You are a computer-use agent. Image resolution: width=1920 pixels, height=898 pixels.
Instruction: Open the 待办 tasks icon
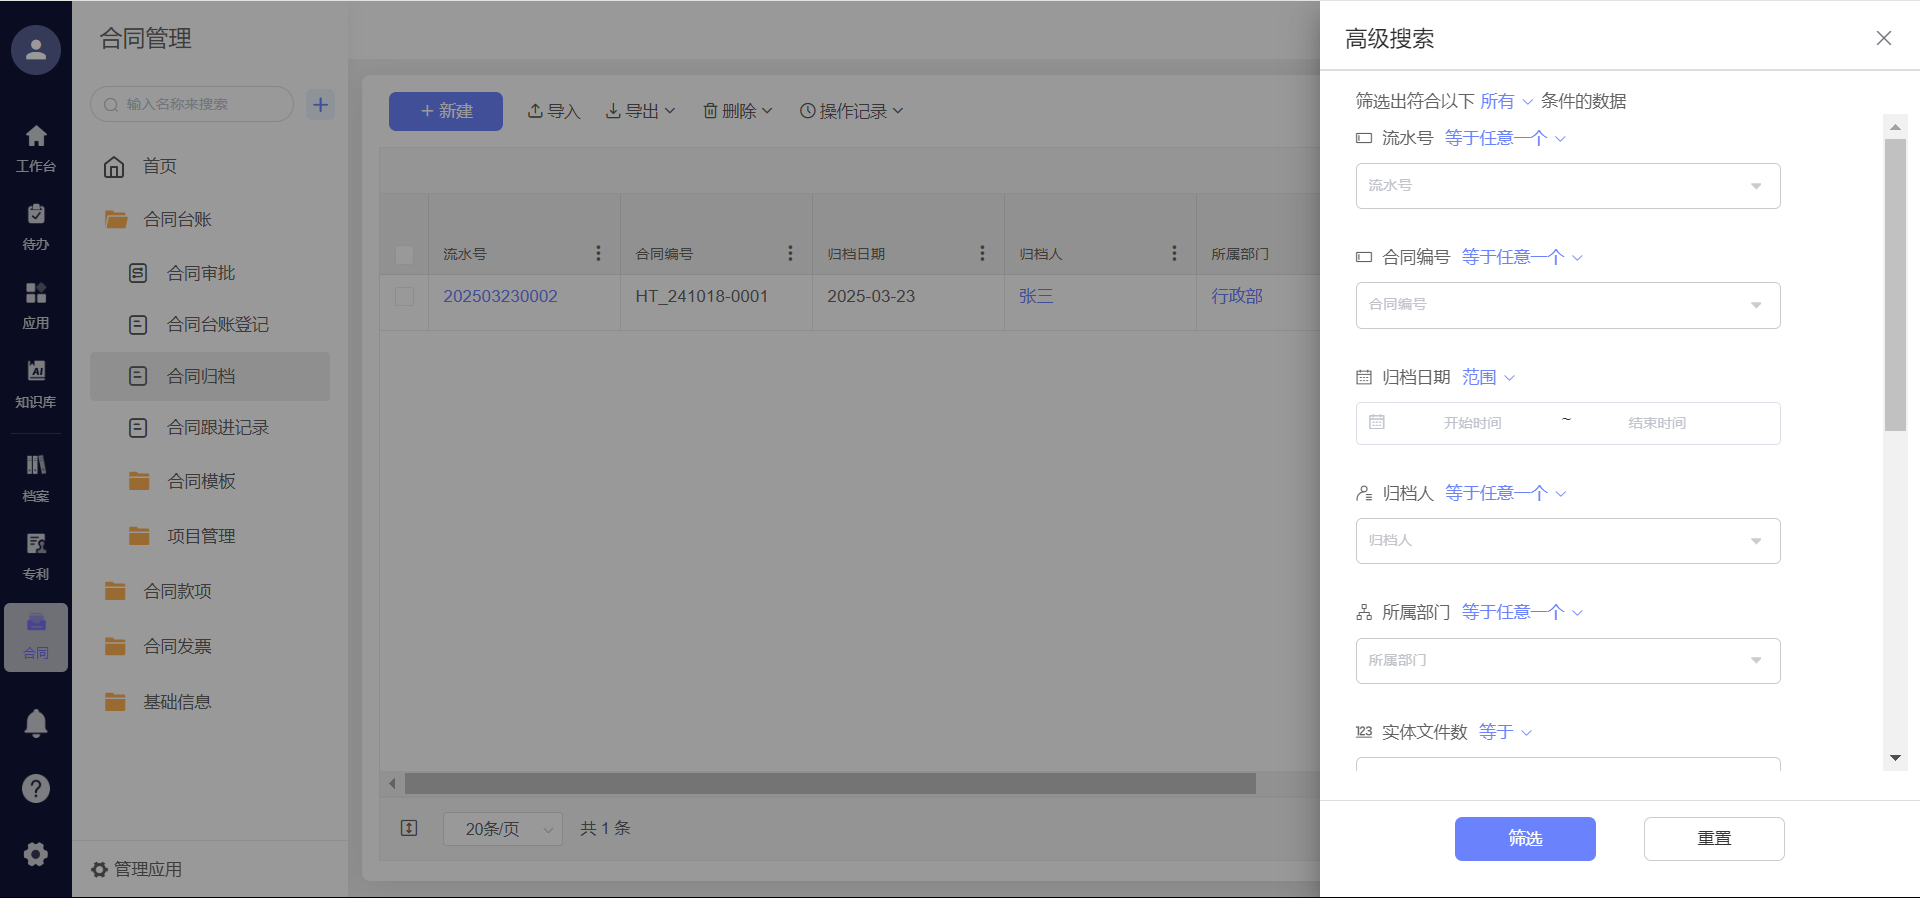36,226
